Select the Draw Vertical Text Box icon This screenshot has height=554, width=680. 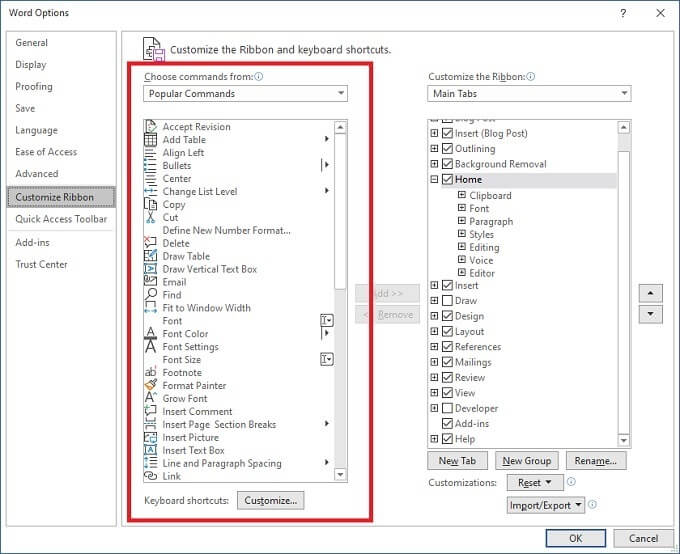(150, 269)
